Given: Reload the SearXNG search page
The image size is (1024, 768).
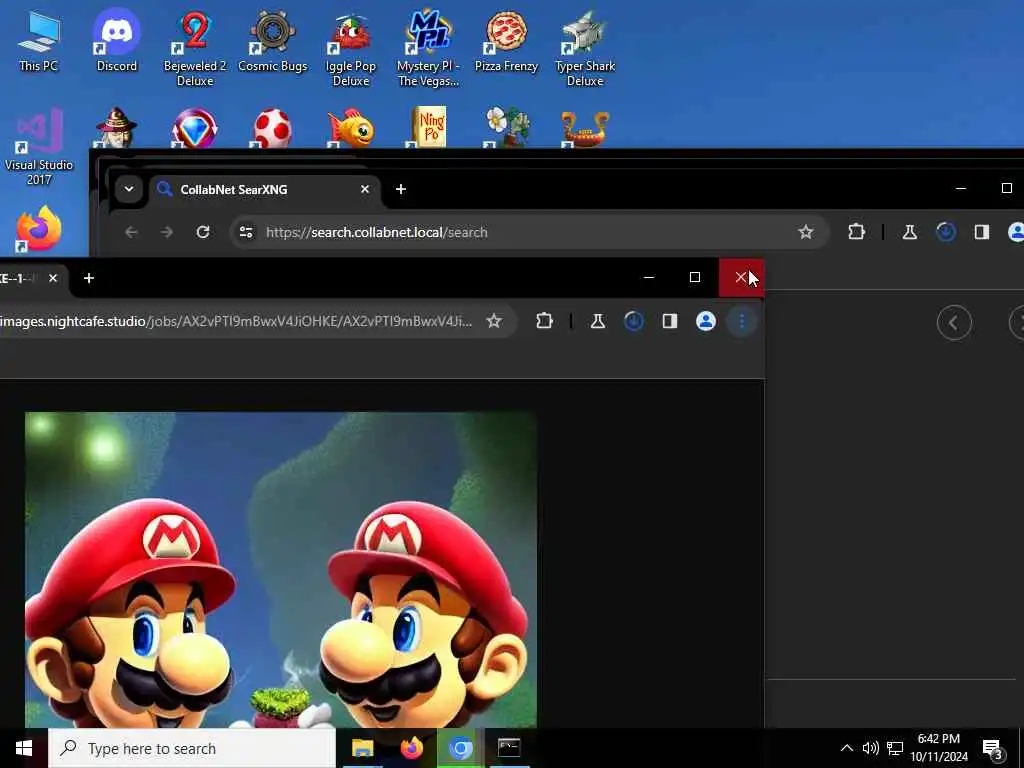Looking at the screenshot, I should (202, 232).
